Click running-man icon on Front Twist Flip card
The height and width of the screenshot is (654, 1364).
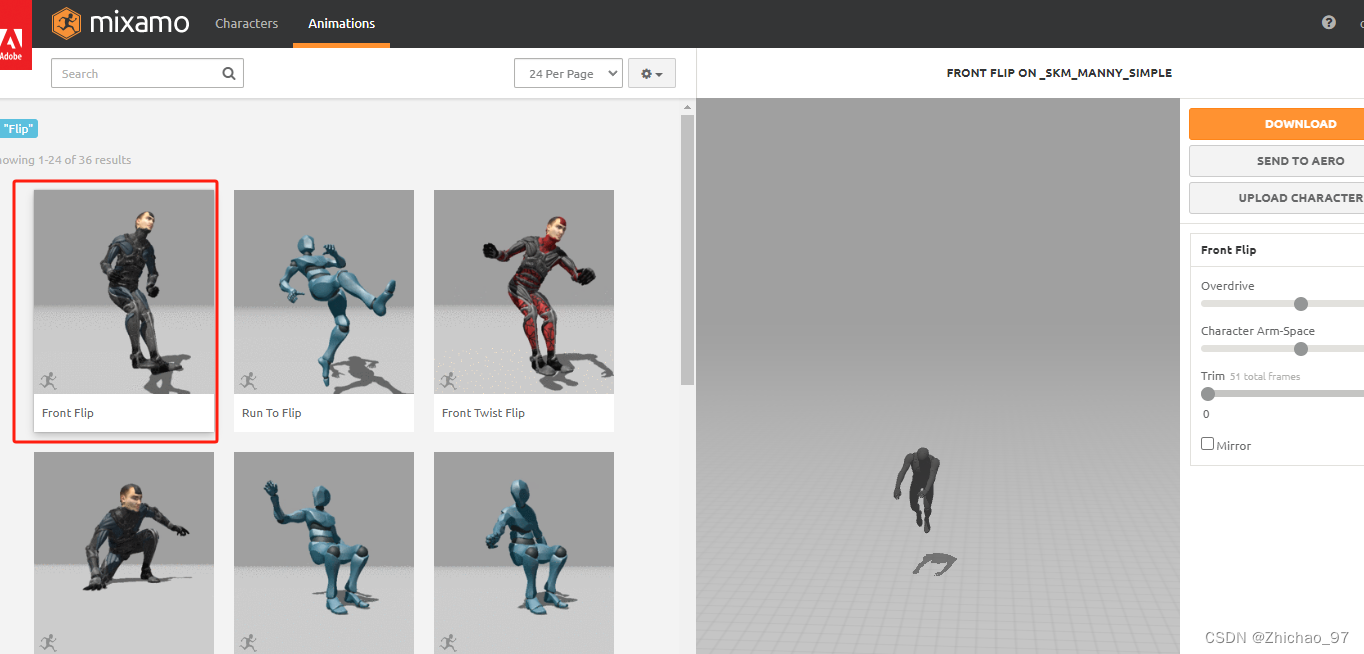point(448,380)
